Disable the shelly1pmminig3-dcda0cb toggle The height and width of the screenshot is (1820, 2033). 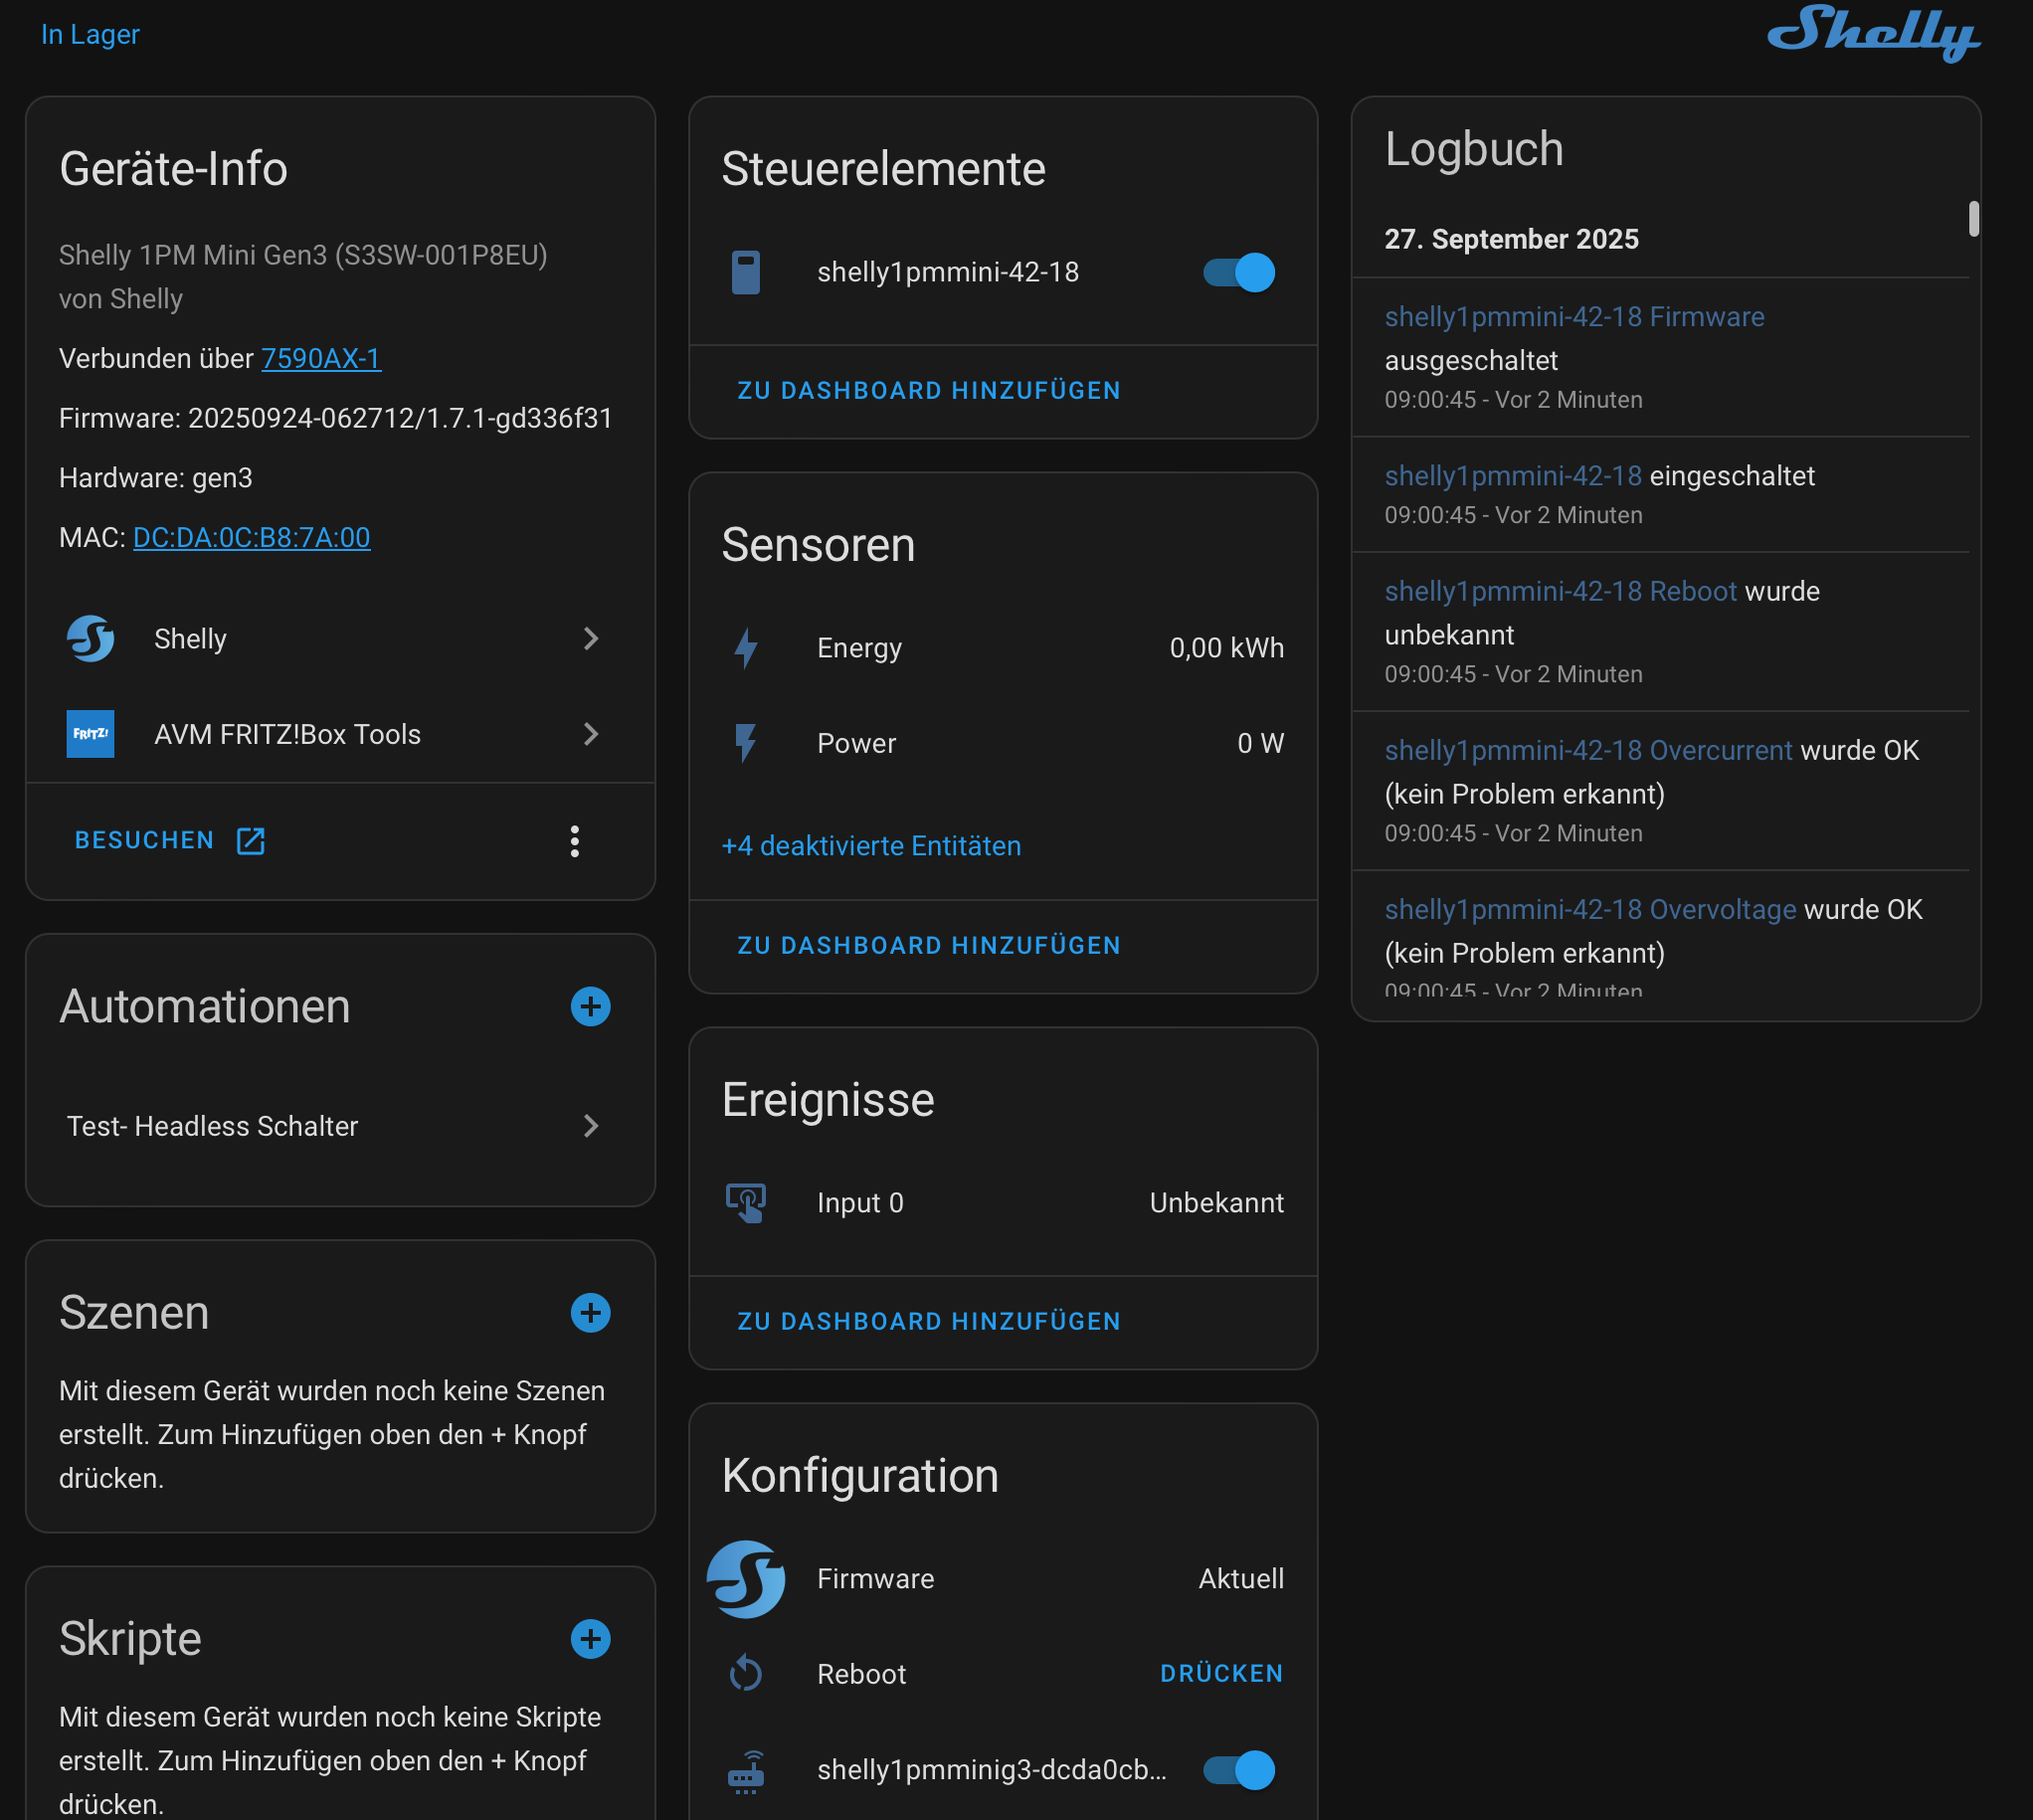point(1238,1769)
